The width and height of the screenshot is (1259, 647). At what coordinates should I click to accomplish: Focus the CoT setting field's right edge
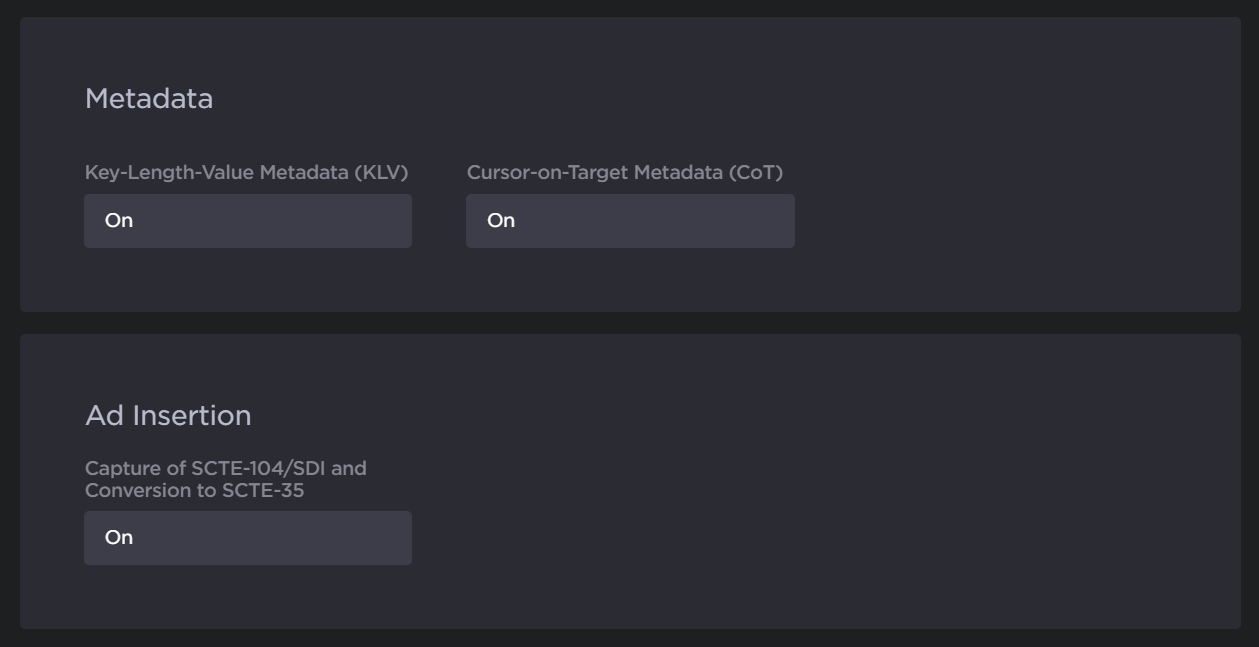click(783, 221)
